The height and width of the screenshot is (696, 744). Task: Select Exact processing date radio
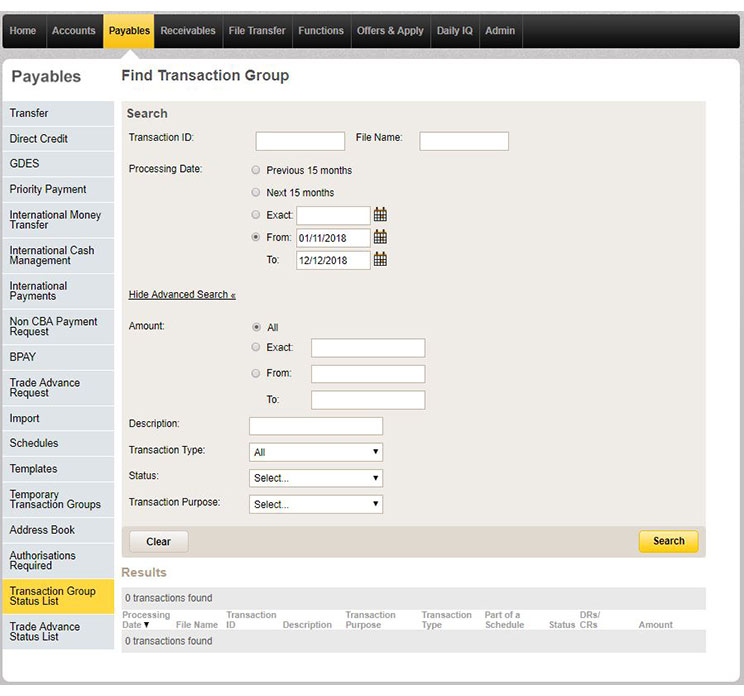pyautogui.click(x=256, y=214)
